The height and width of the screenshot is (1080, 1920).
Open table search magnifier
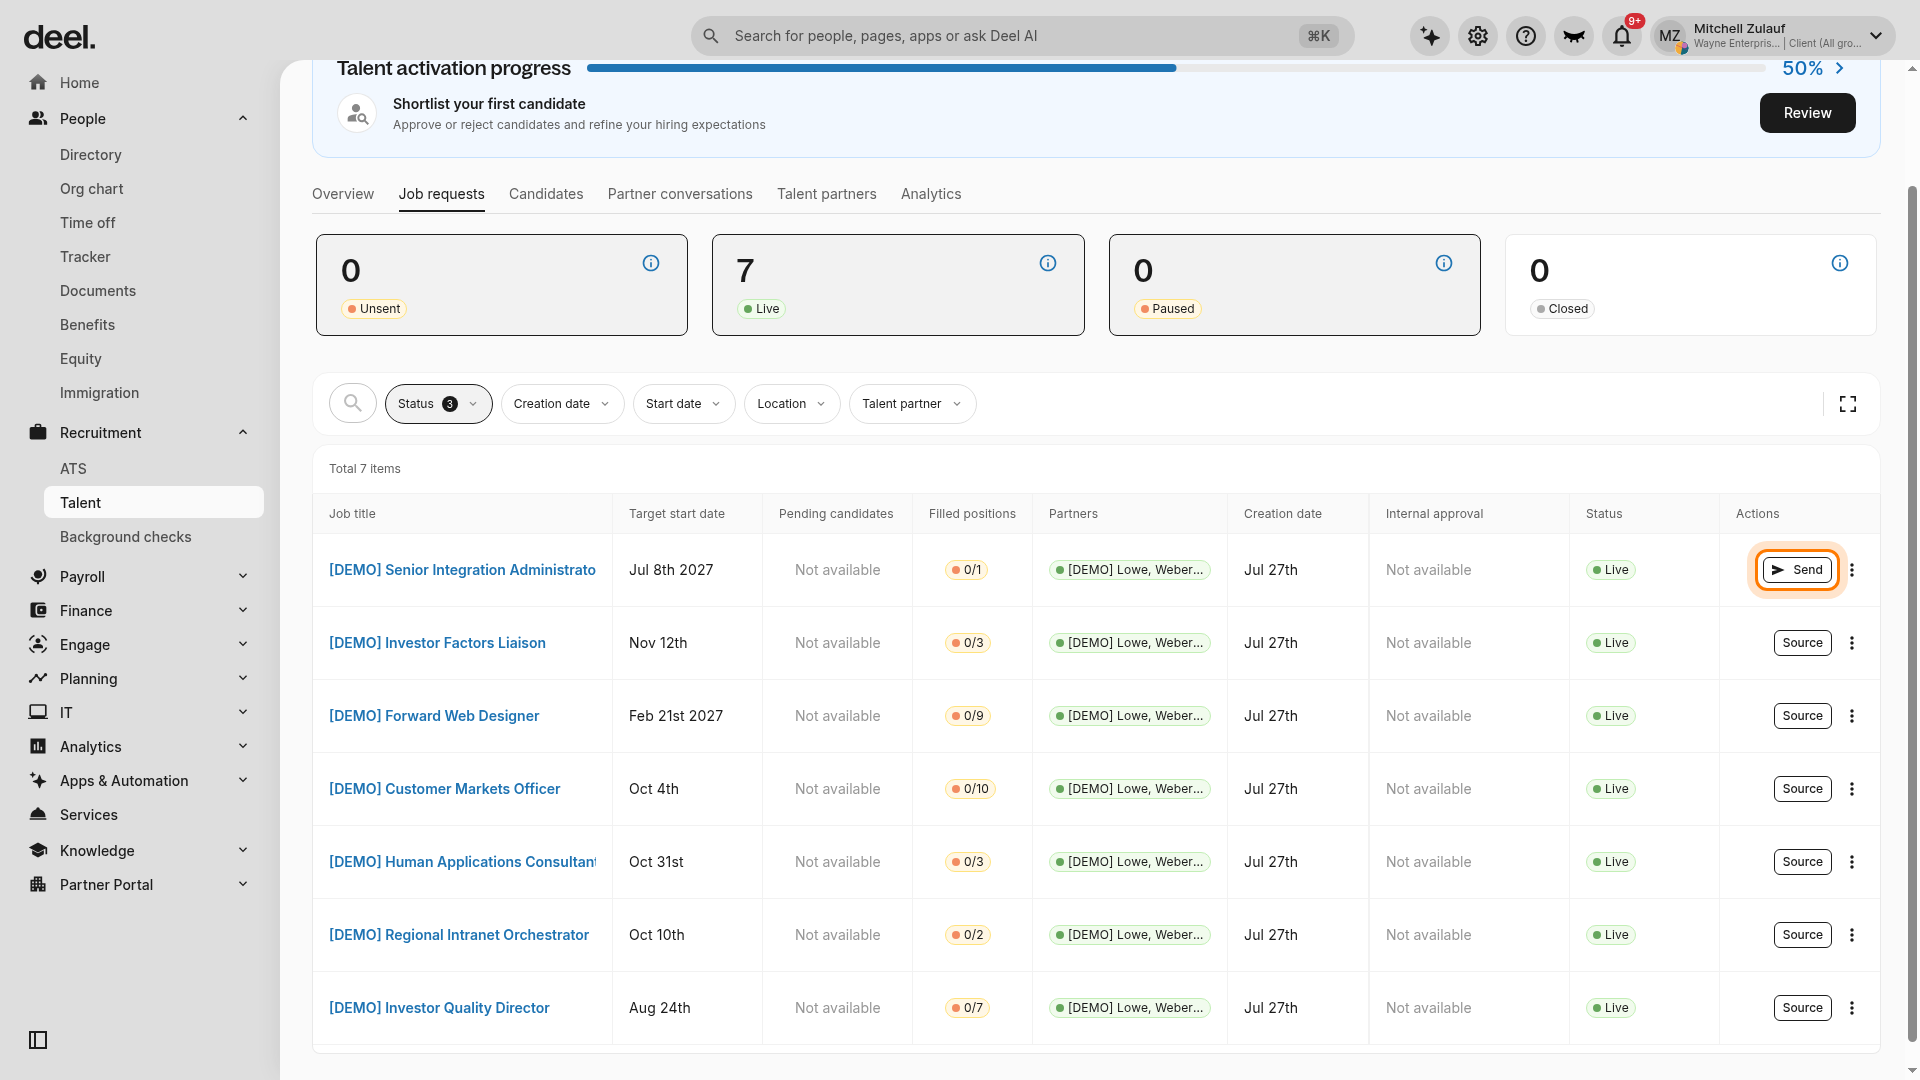pyautogui.click(x=353, y=403)
